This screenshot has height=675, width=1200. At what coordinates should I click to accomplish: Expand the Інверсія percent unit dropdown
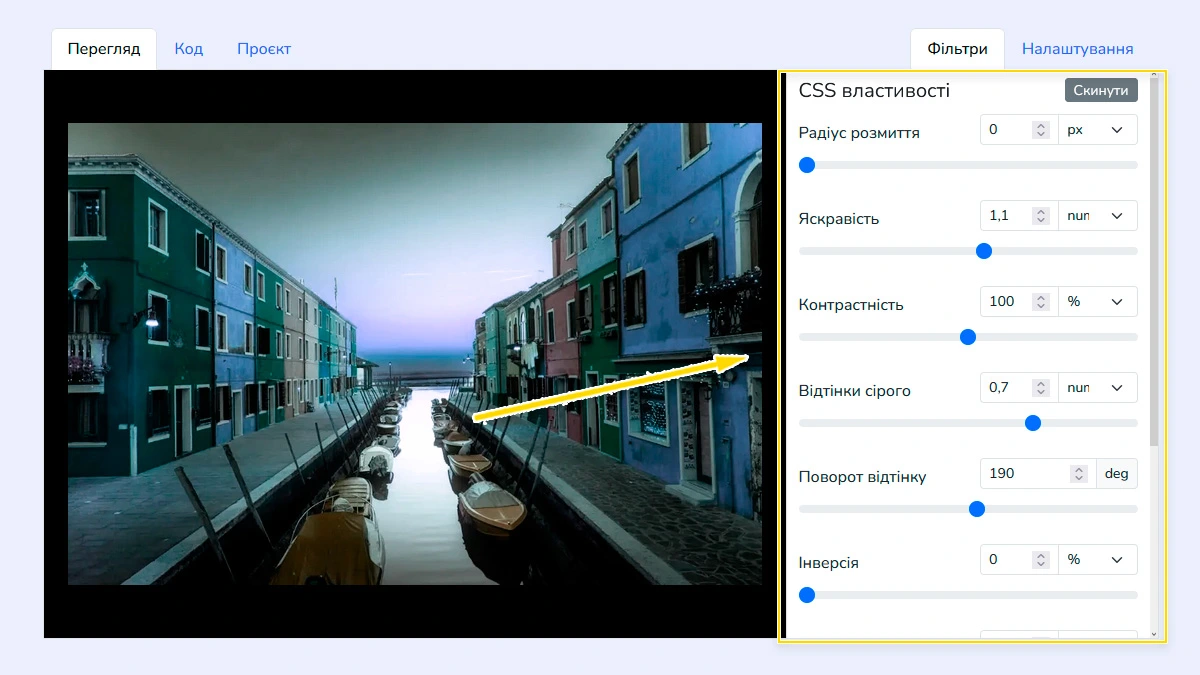click(1097, 560)
